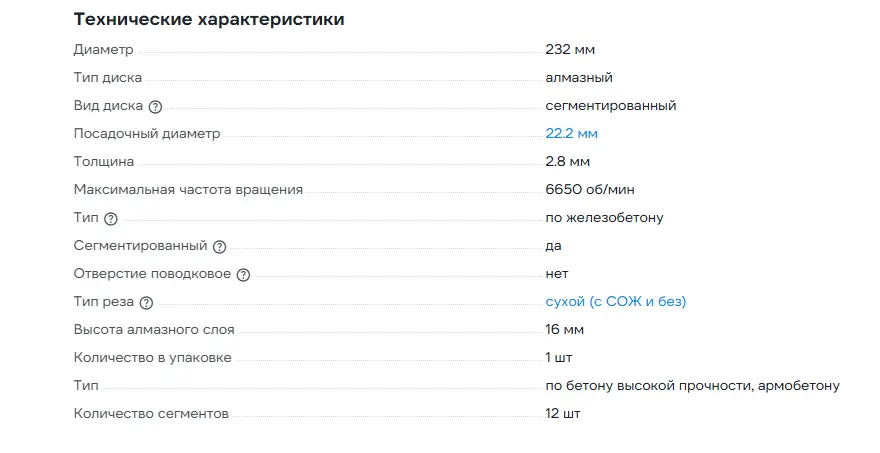This screenshot has width=880, height=453.
Task: Click the Количество в упаковке label
Action: (152, 357)
